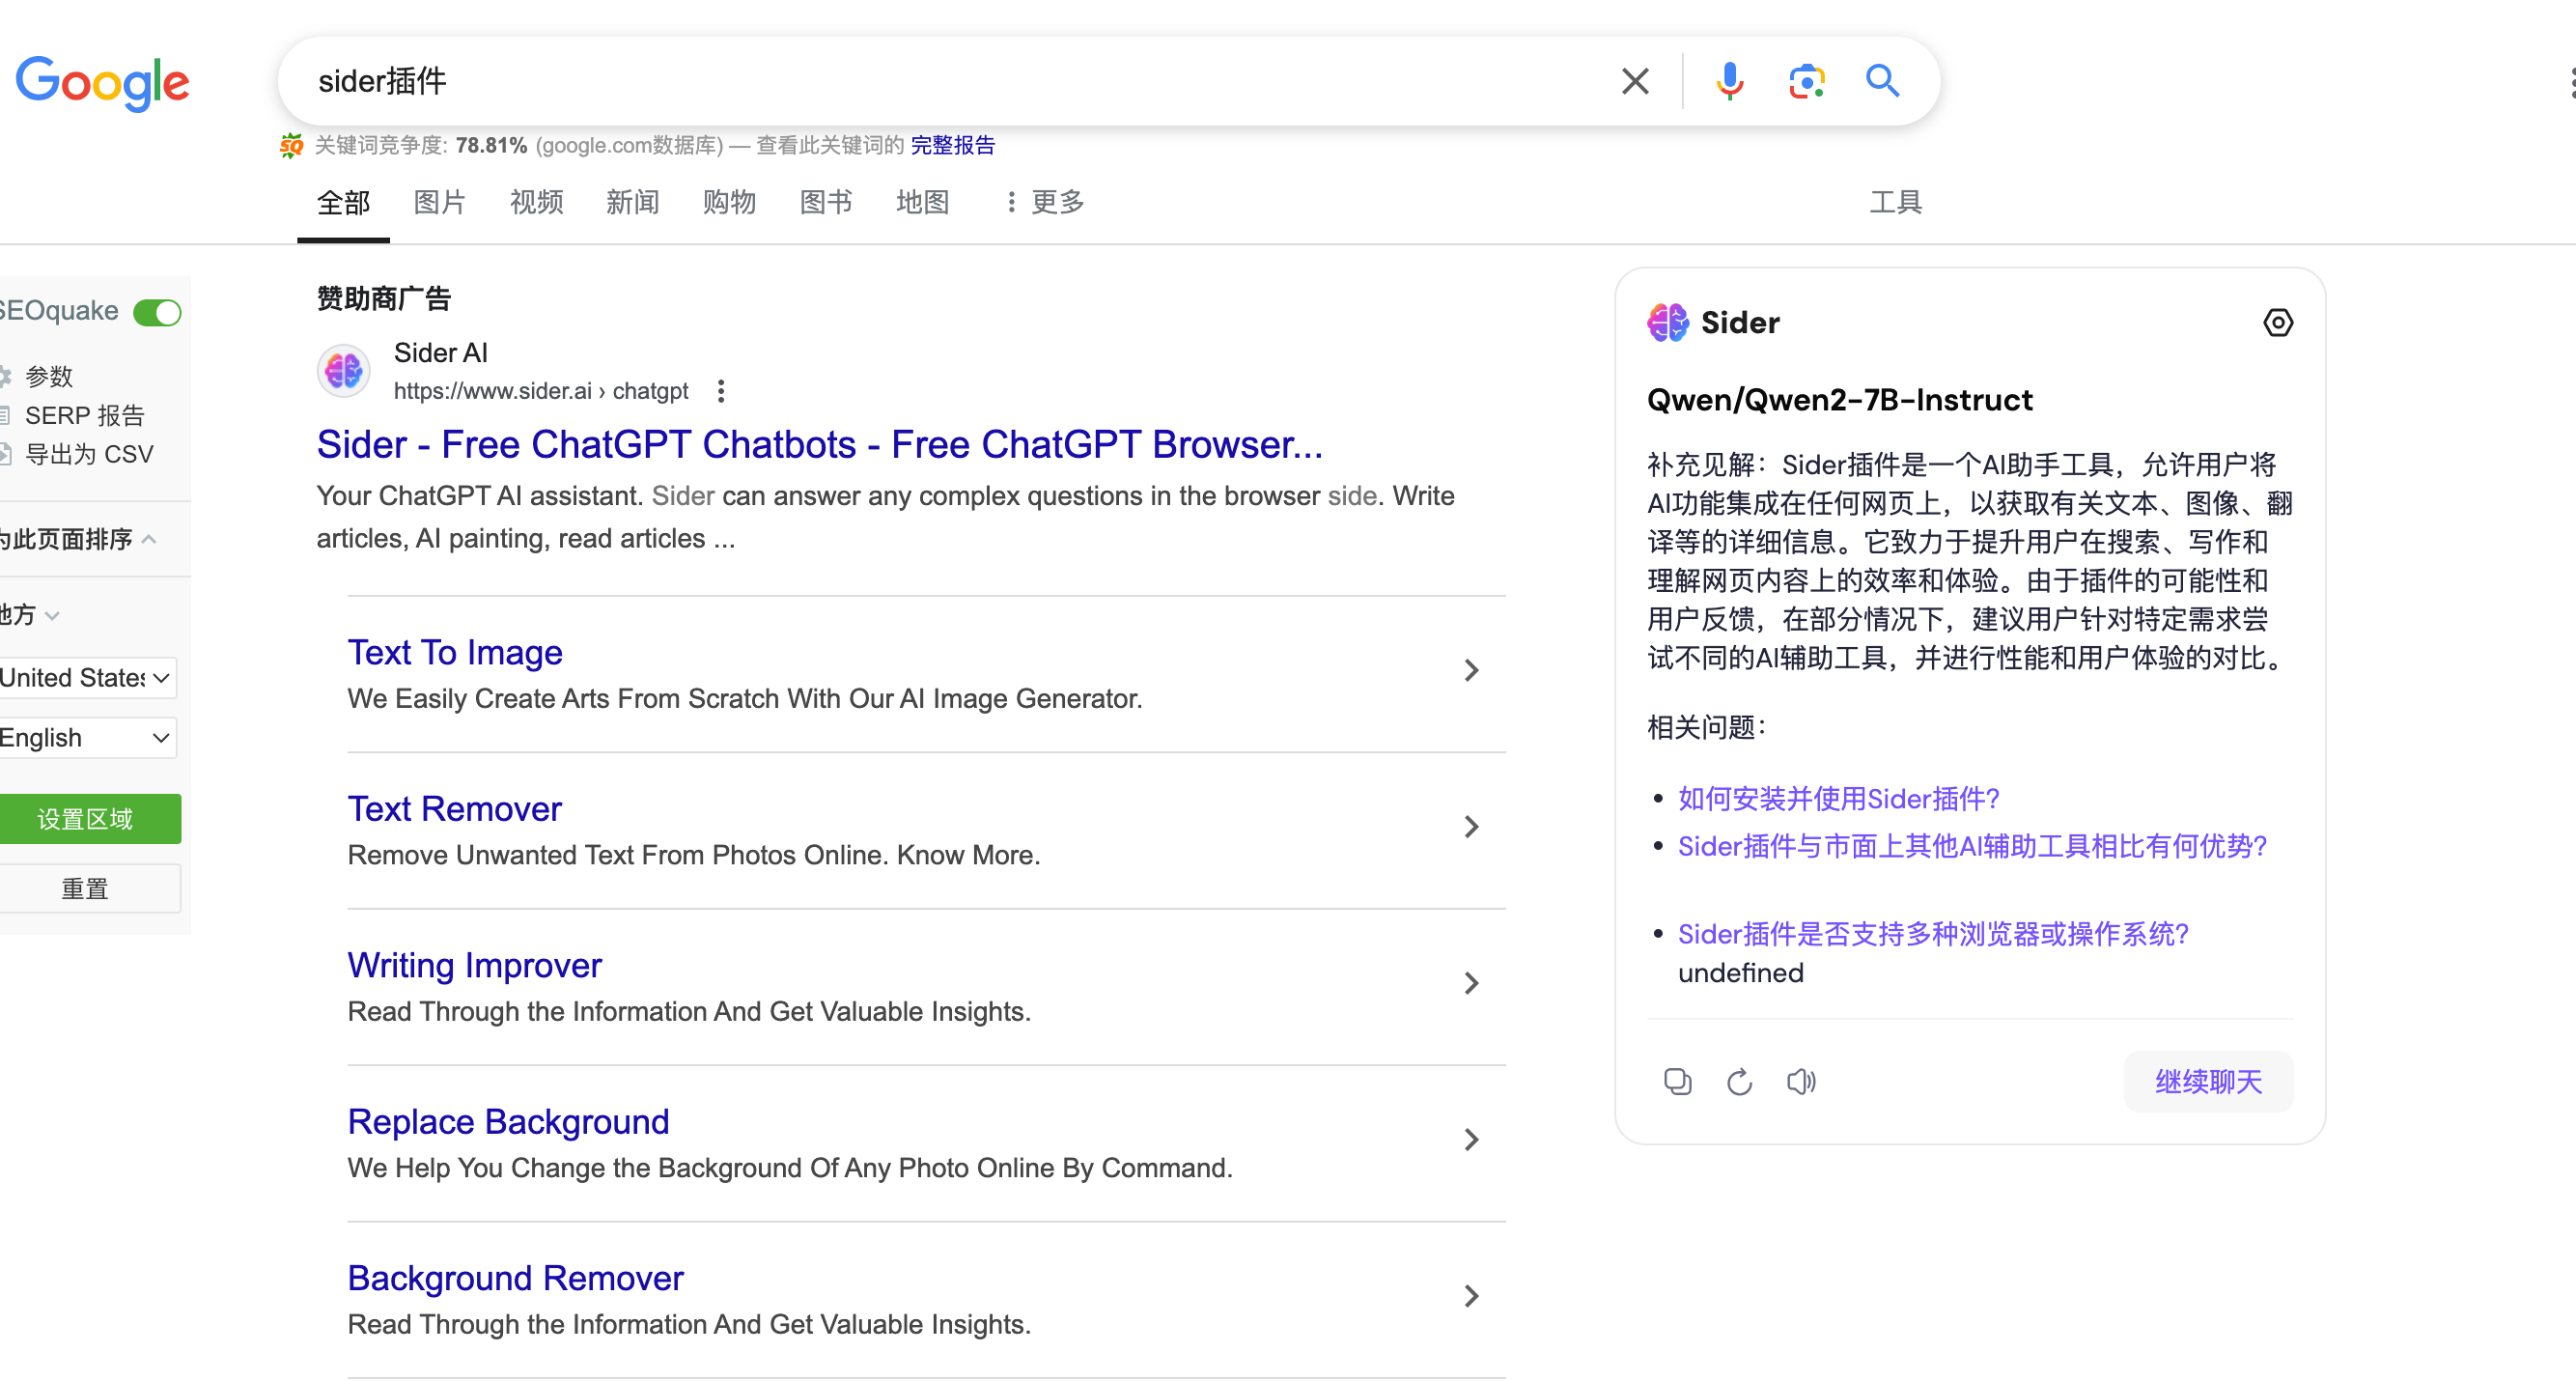The width and height of the screenshot is (2576, 1381).
Task: Open the Sider AI ad favicon
Action: 344,371
